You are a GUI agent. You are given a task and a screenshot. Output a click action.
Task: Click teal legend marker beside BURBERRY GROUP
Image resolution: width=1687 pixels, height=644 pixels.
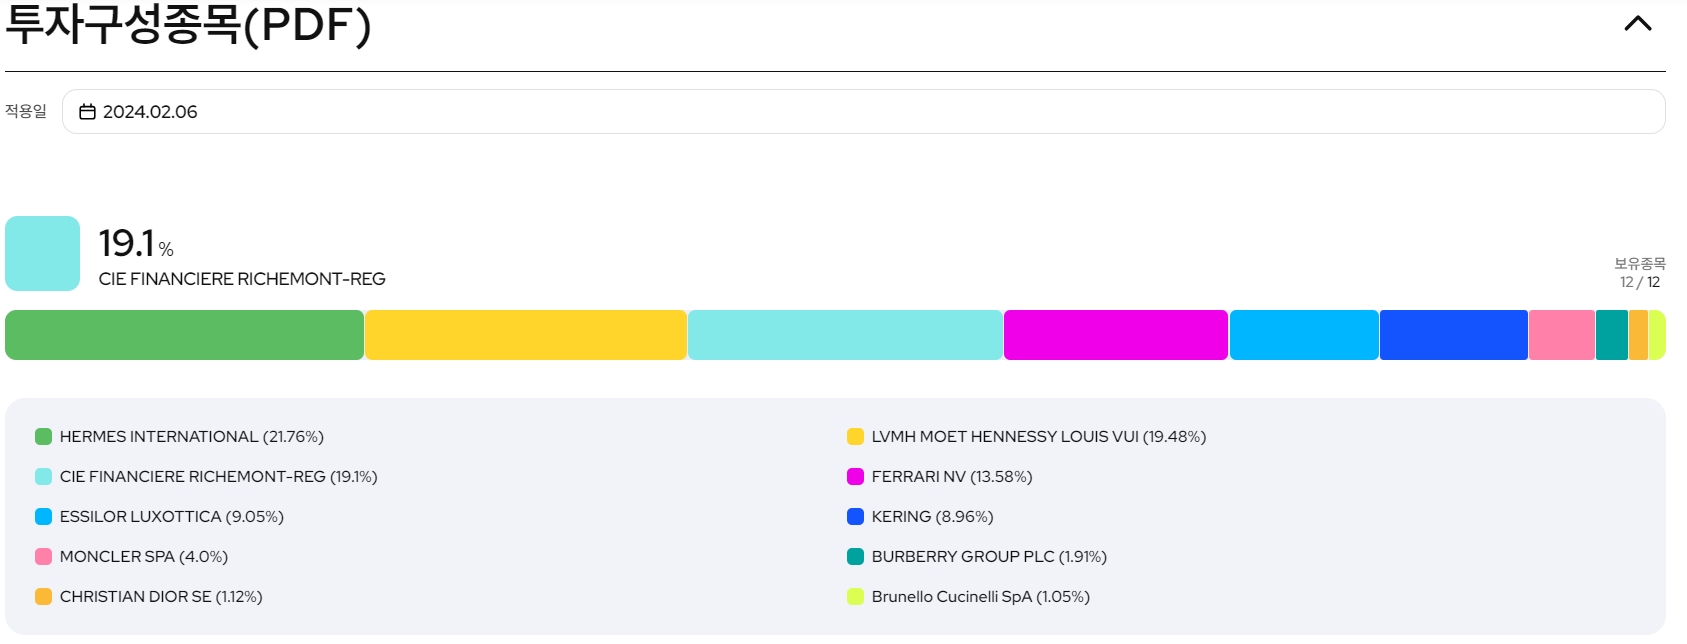click(x=855, y=557)
